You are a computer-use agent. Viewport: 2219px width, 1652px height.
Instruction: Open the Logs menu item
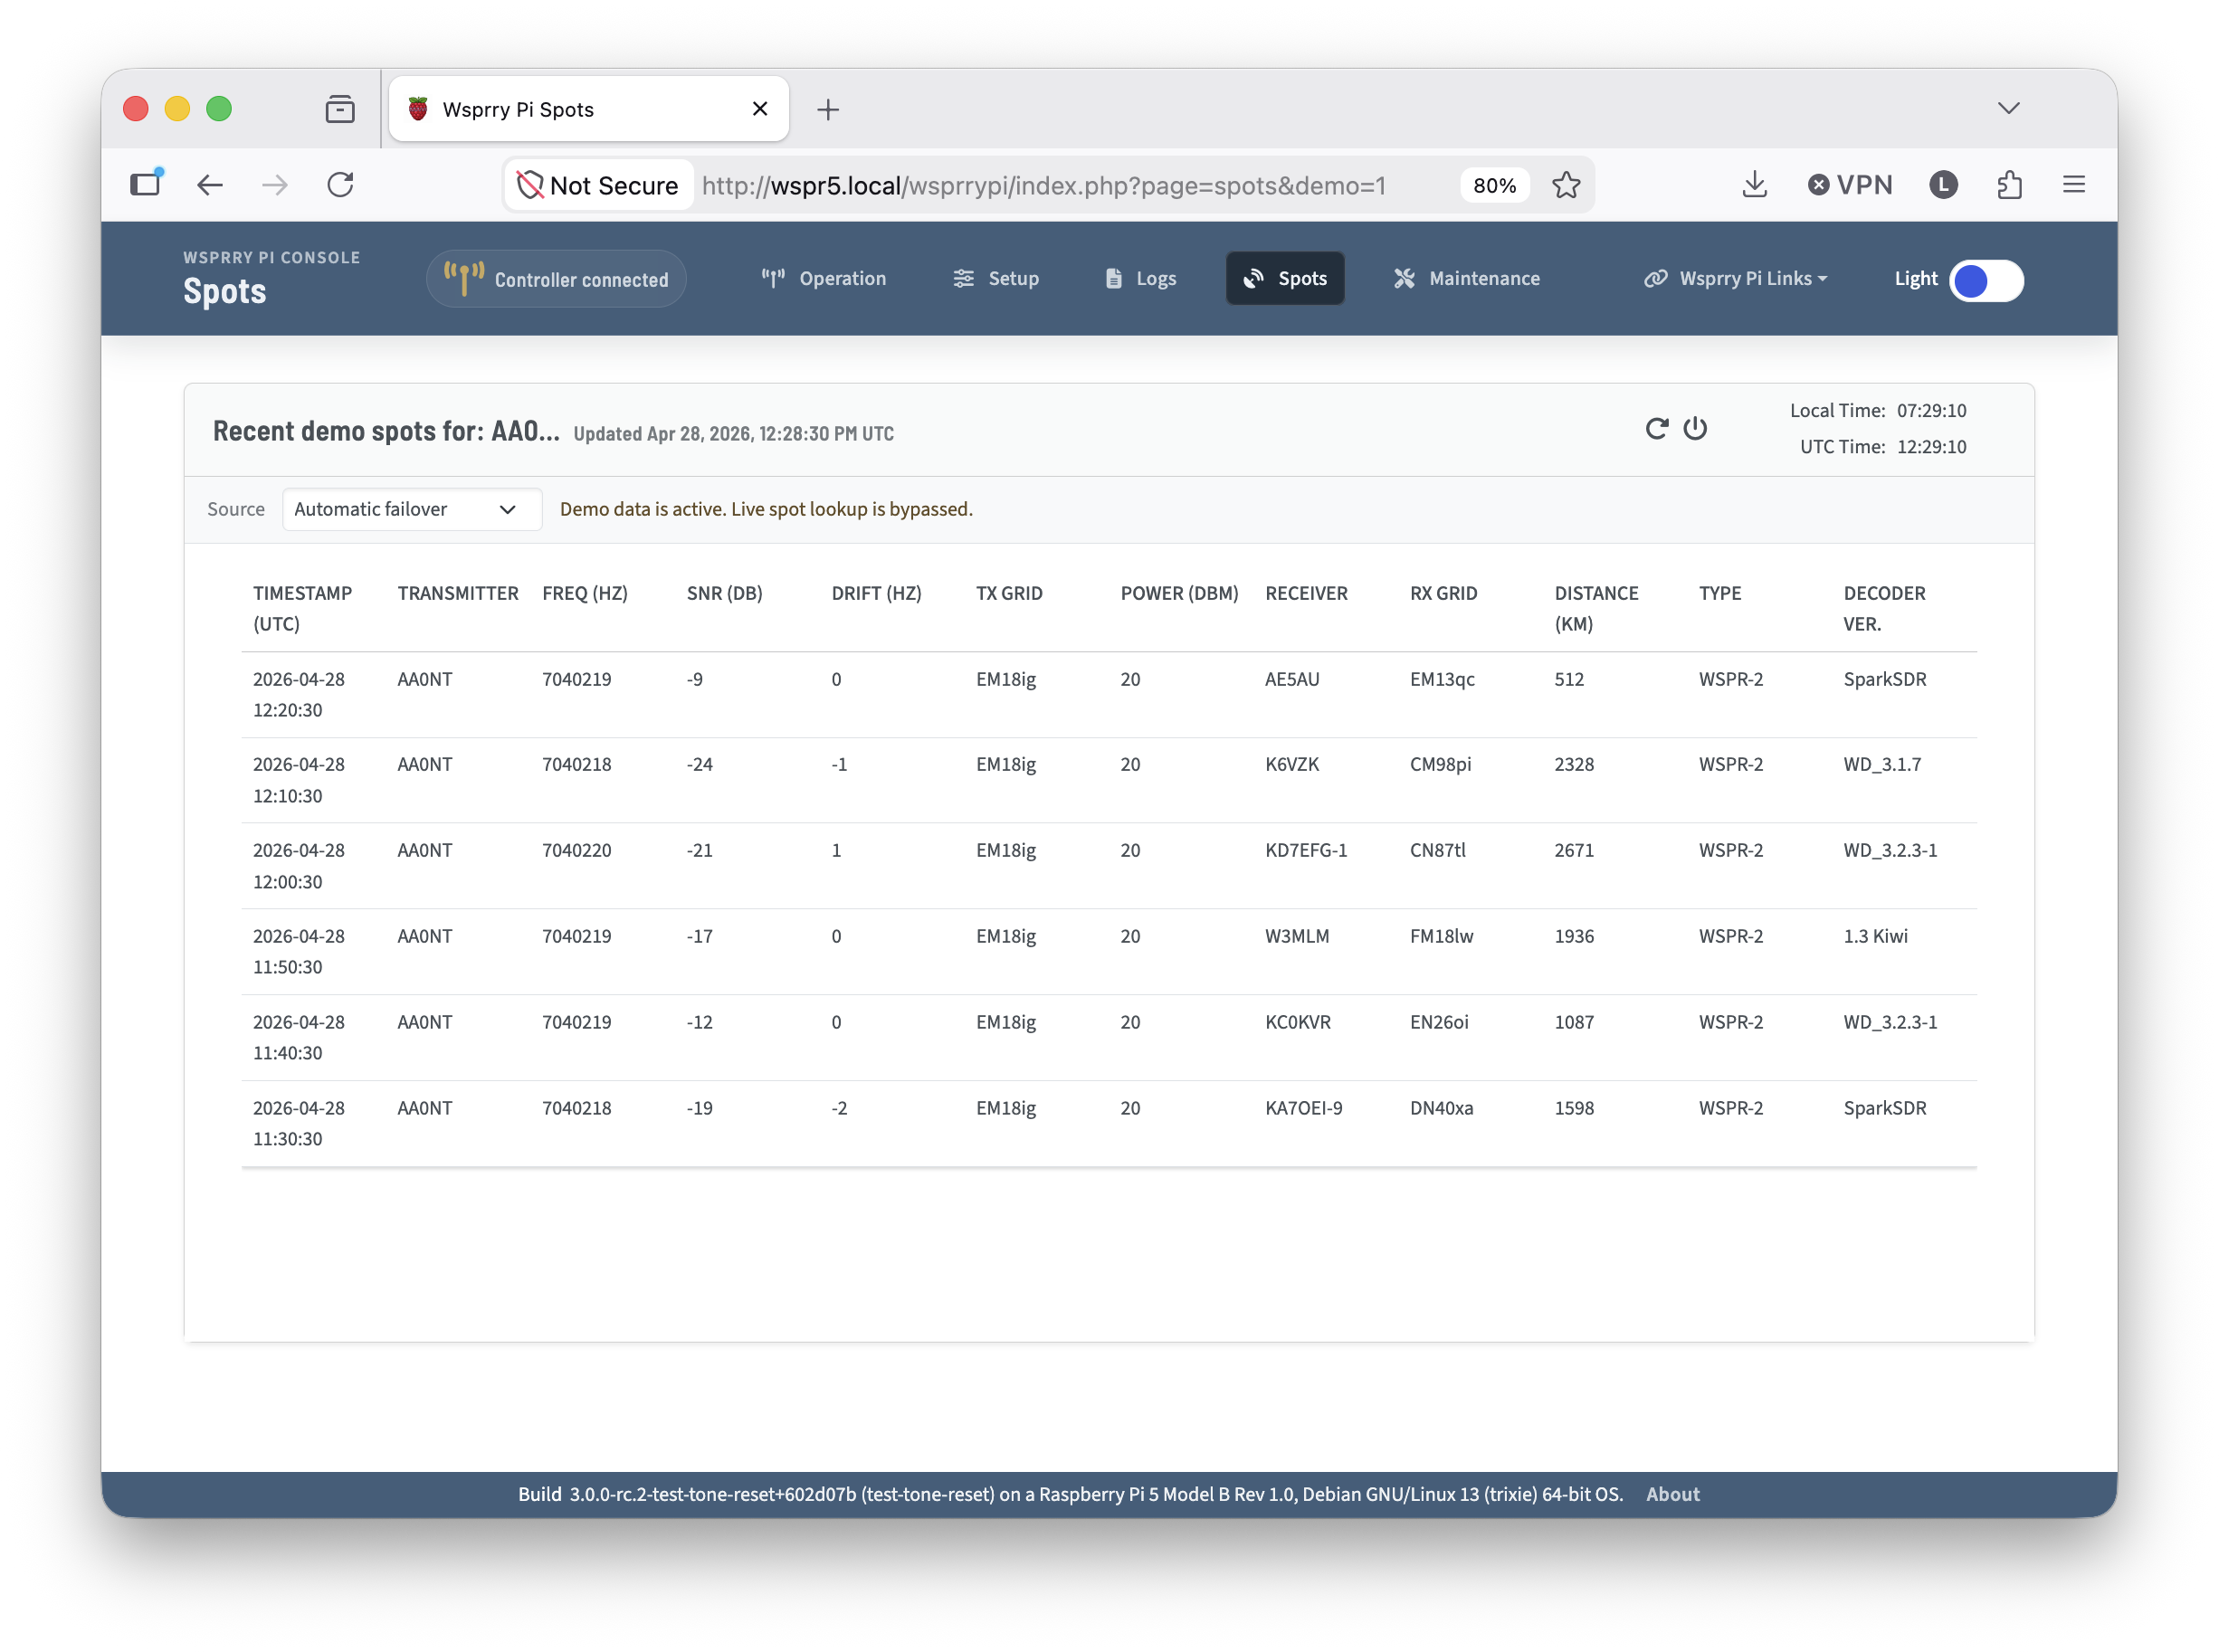tap(1140, 279)
